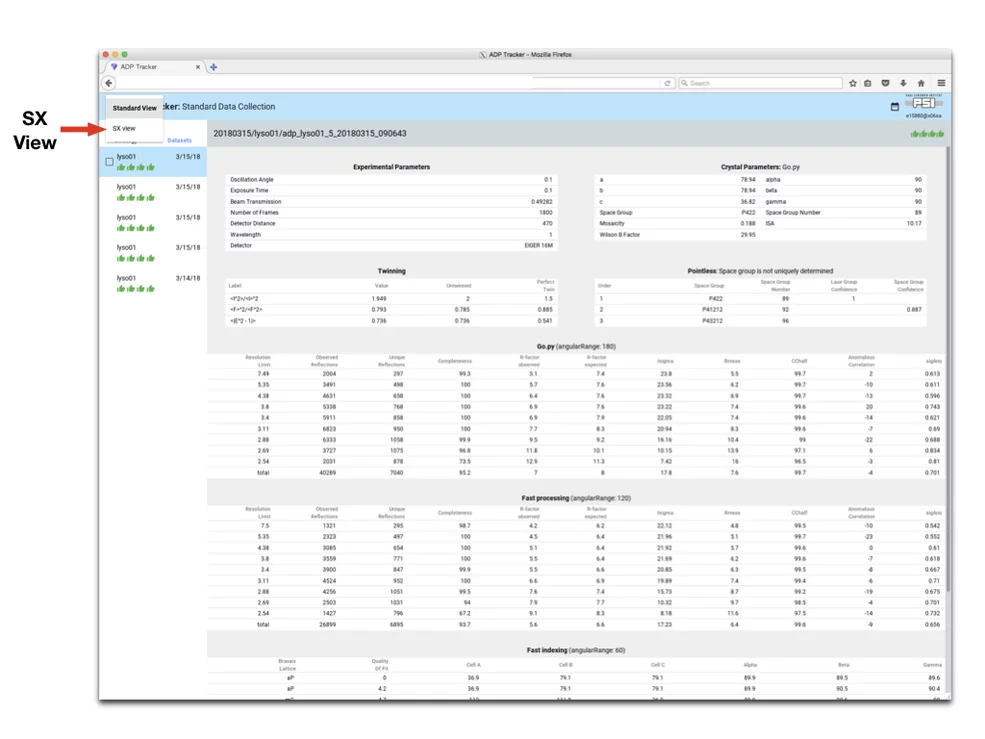Select the Wilson B Factor value 29.95
The height and width of the screenshot is (739, 985).
pyautogui.click(x=748, y=235)
